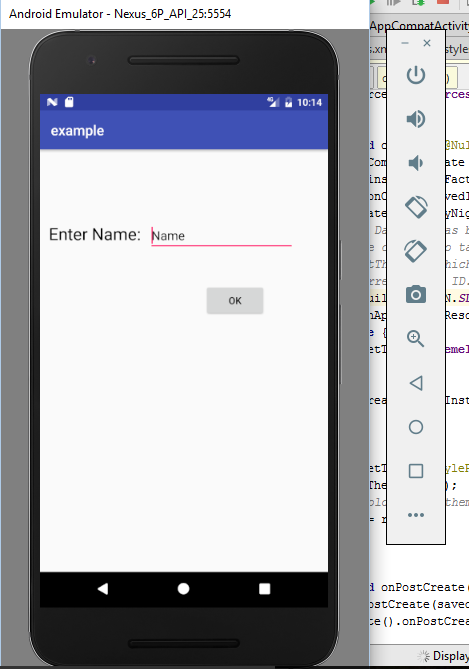Tap the cellular signal status icon
Screen dimensions: 469x669
pos(273,102)
